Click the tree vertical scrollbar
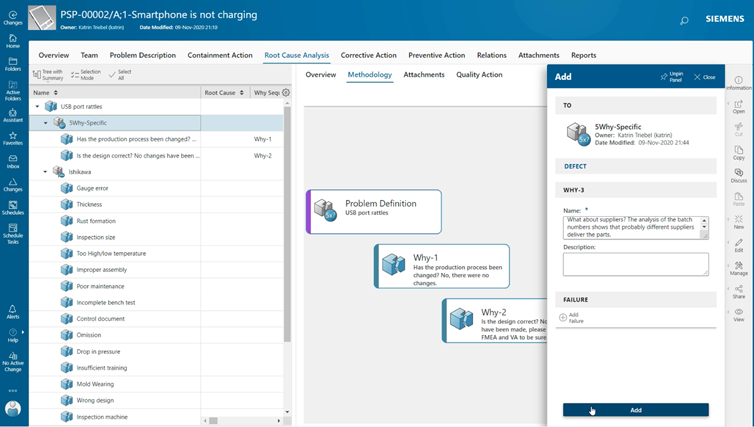The width and height of the screenshot is (754, 427). (x=287, y=224)
